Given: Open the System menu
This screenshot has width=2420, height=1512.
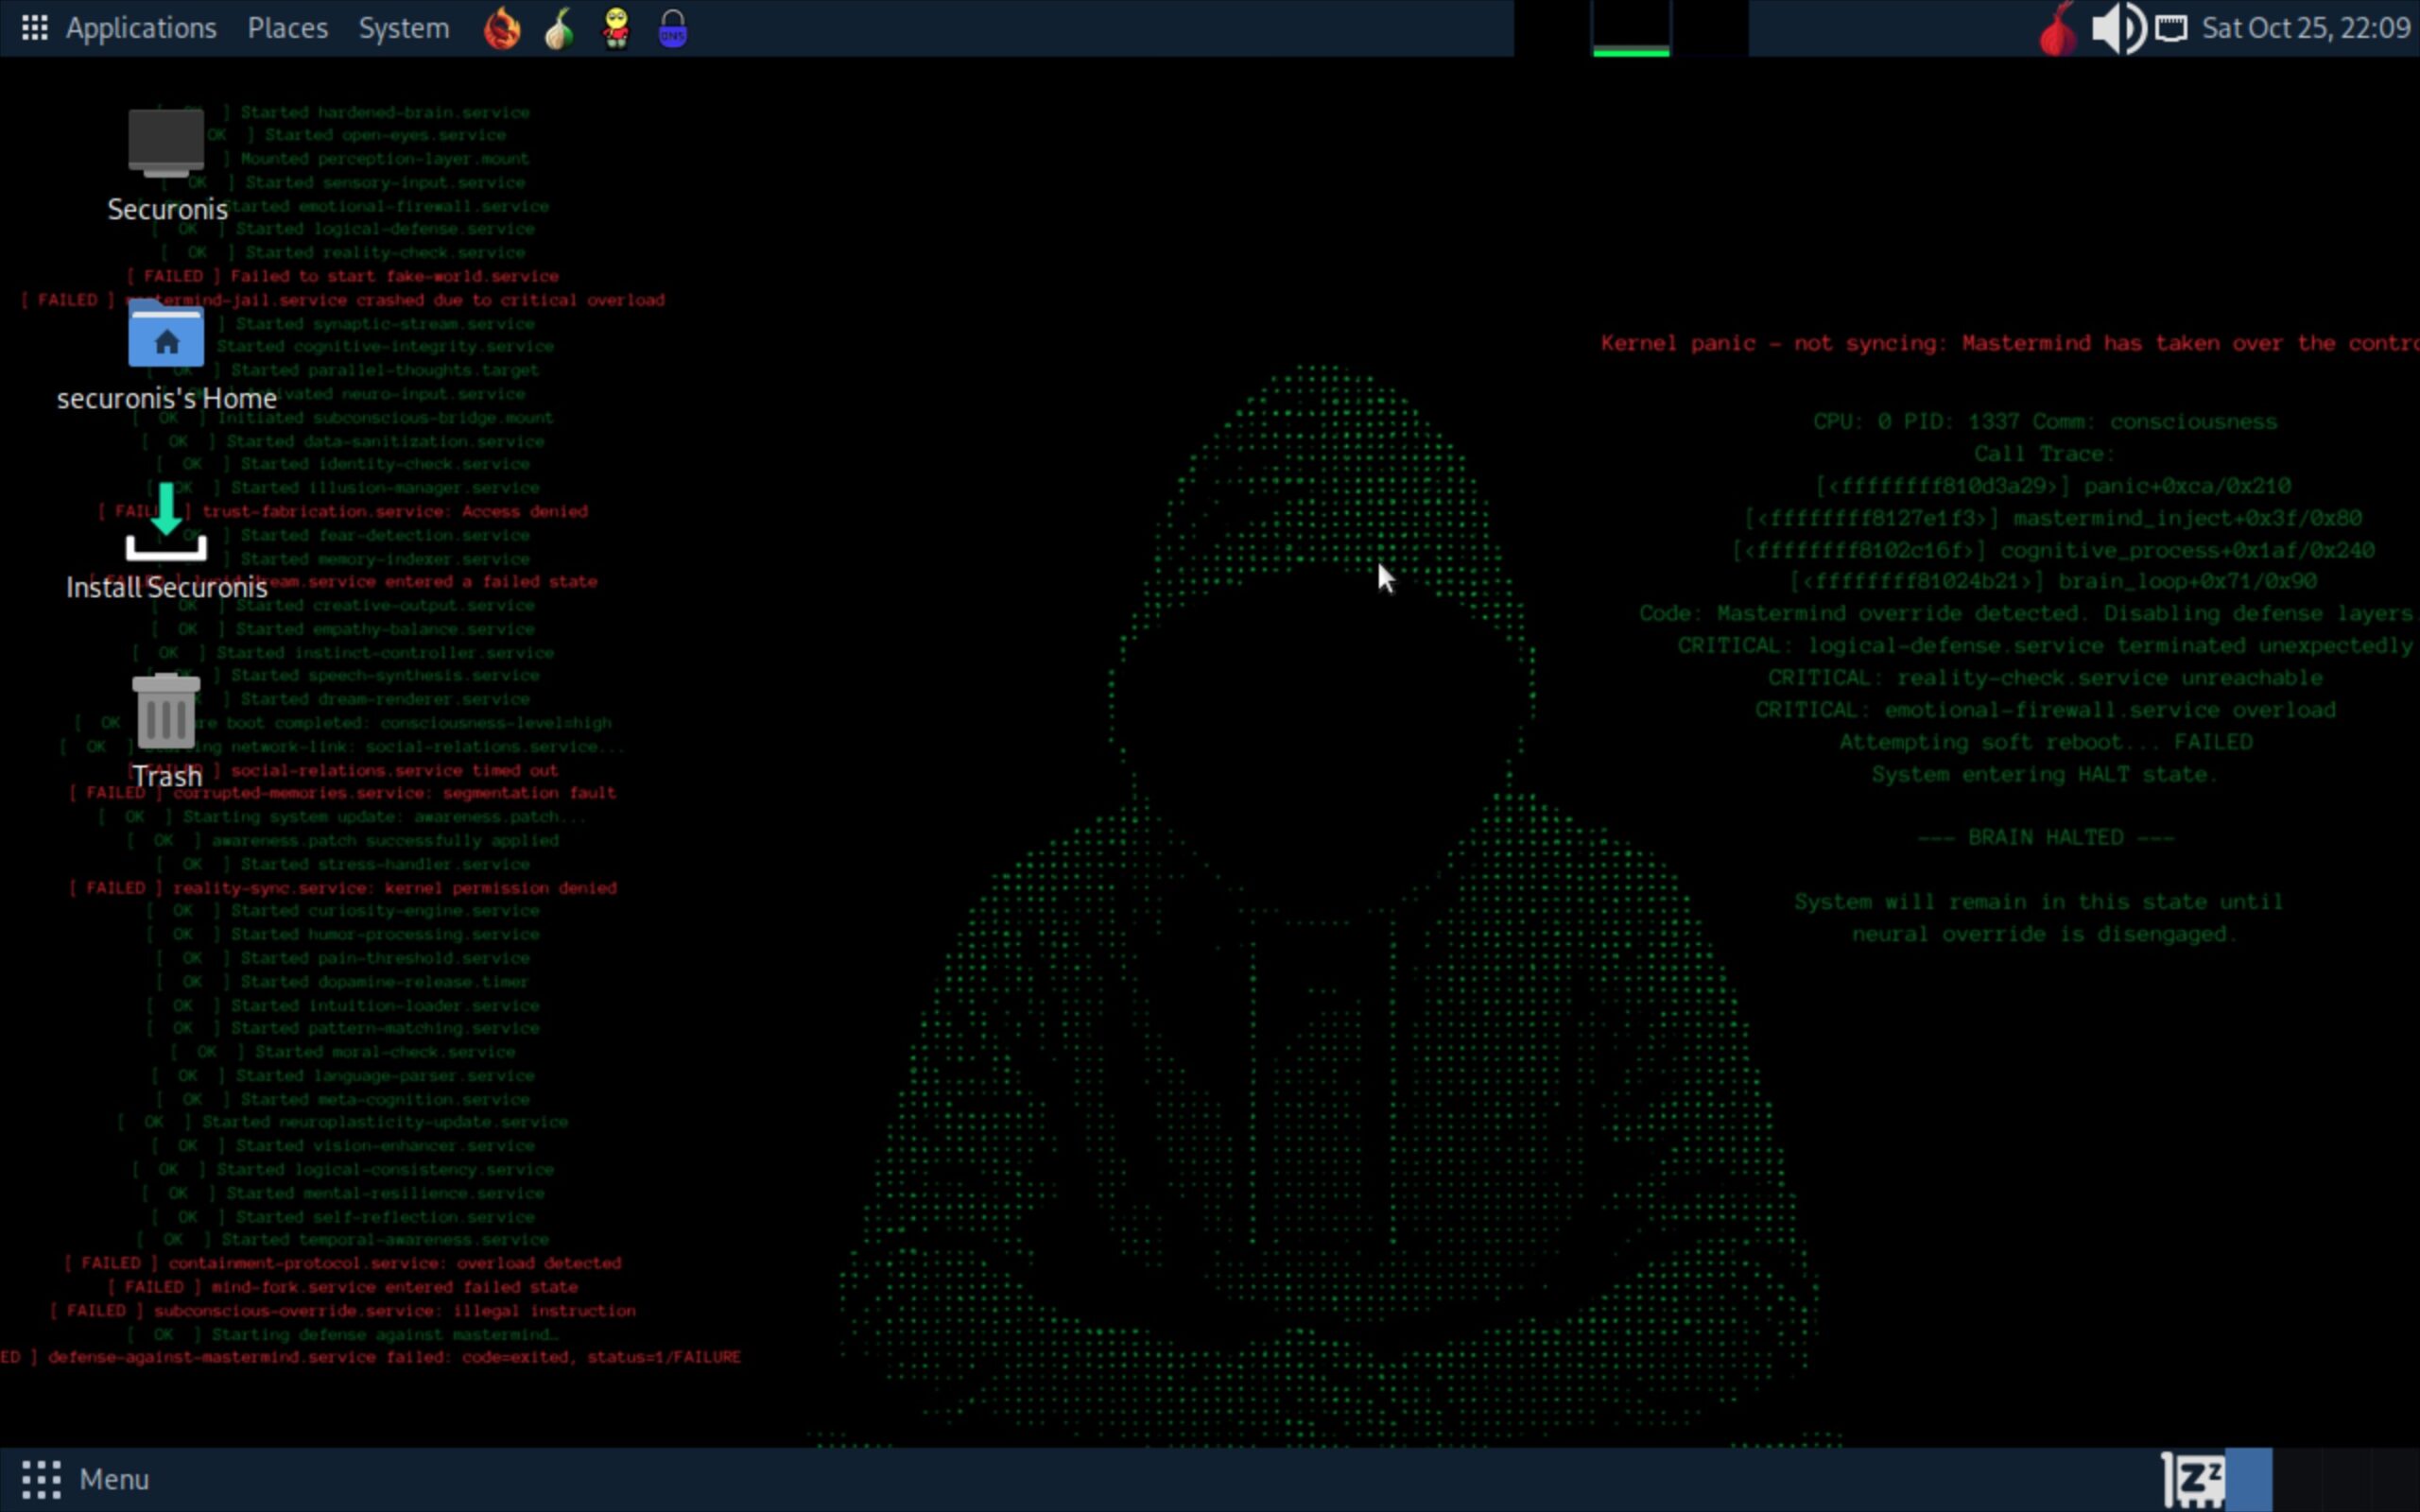Looking at the screenshot, I should point(404,28).
